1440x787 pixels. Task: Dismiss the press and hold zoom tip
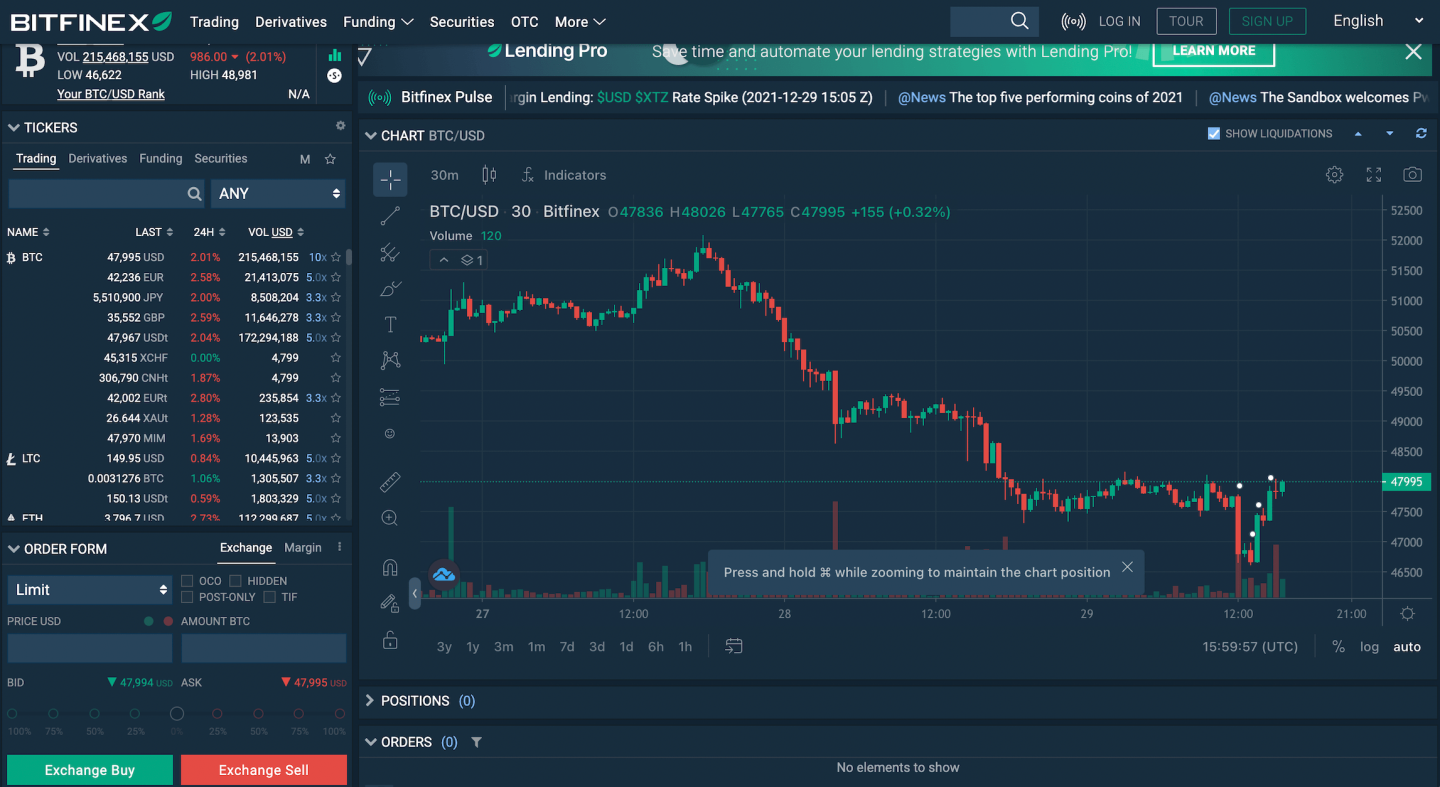click(1127, 567)
